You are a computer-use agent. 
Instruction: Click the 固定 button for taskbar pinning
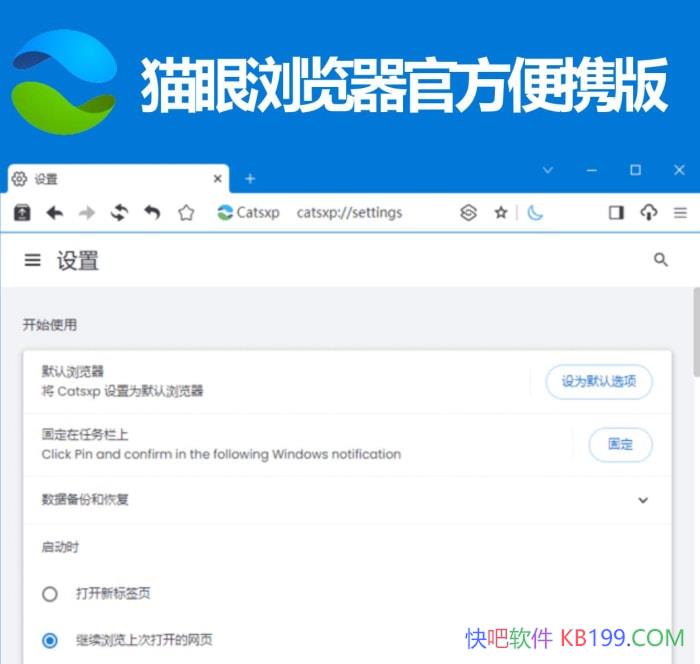click(621, 445)
